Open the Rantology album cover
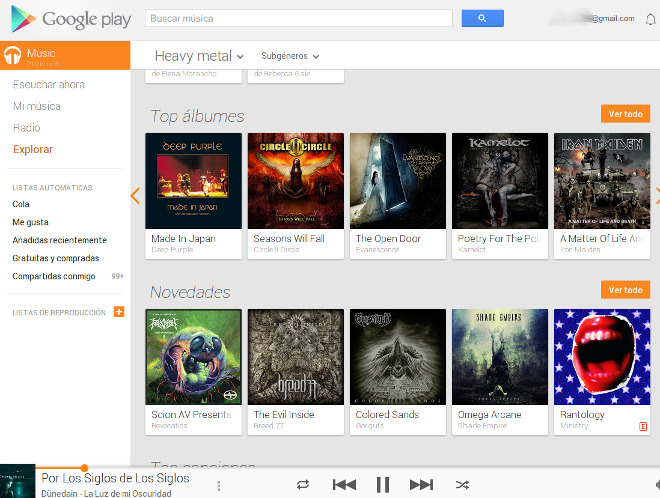Image resolution: width=660 pixels, height=498 pixels. coord(602,357)
